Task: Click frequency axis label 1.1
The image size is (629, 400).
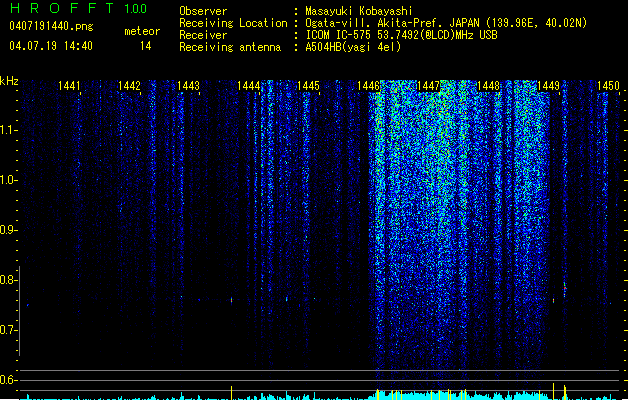Action: pyautogui.click(x=9, y=130)
